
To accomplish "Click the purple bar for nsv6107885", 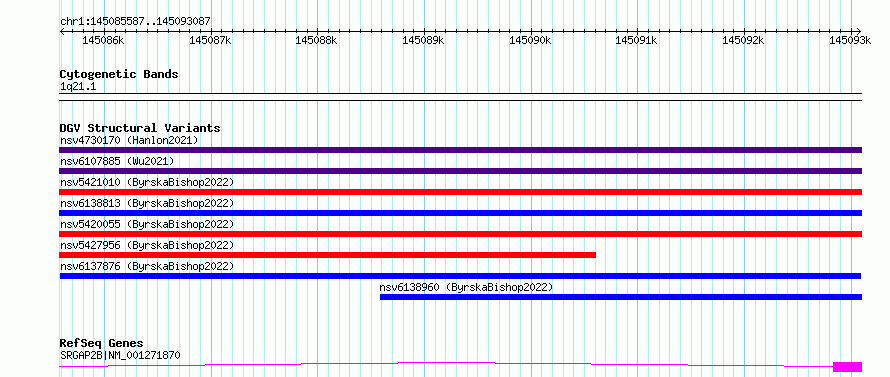I will (460, 171).
